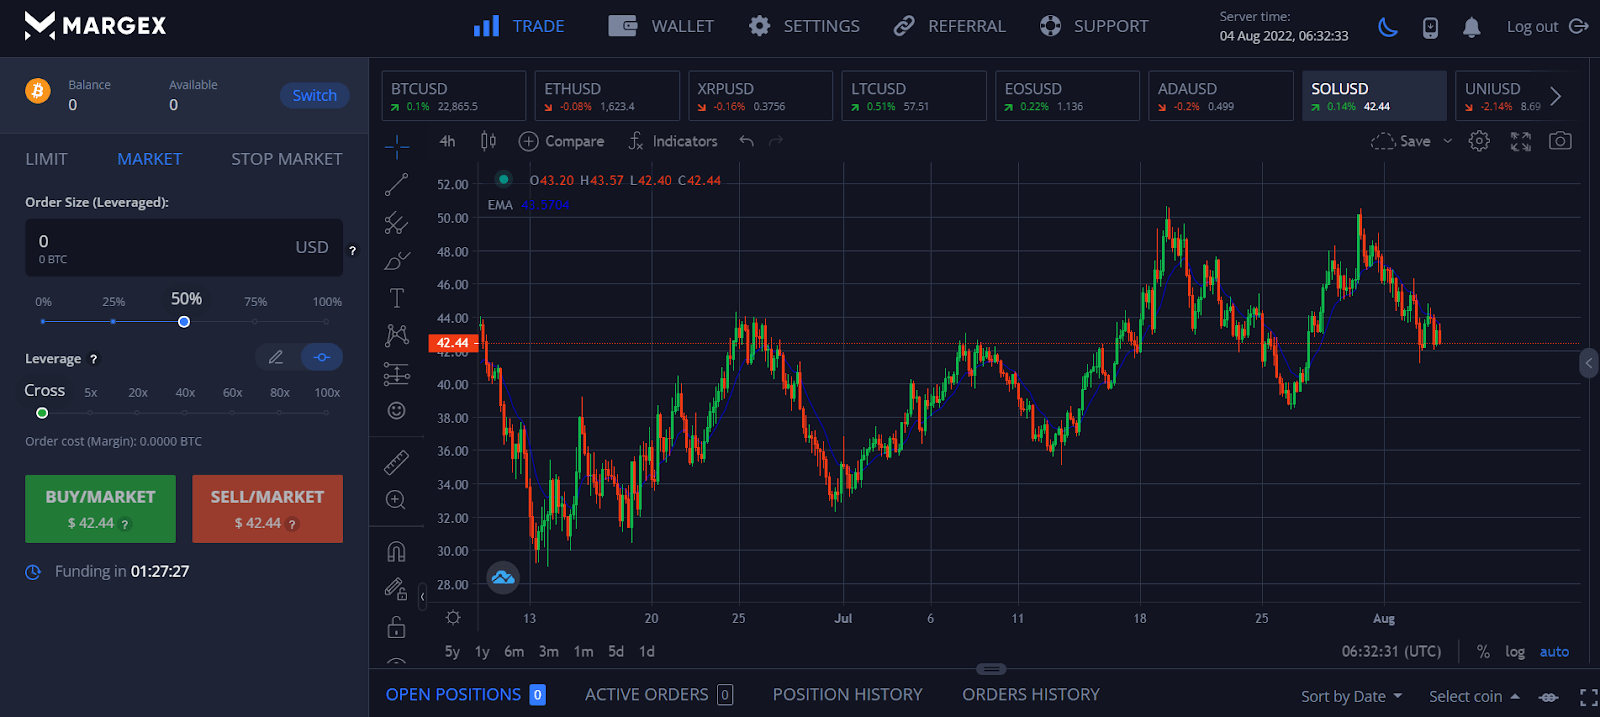The width and height of the screenshot is (1600, 717).
Task: Select the text annotation tool
Action: [396, 298]
